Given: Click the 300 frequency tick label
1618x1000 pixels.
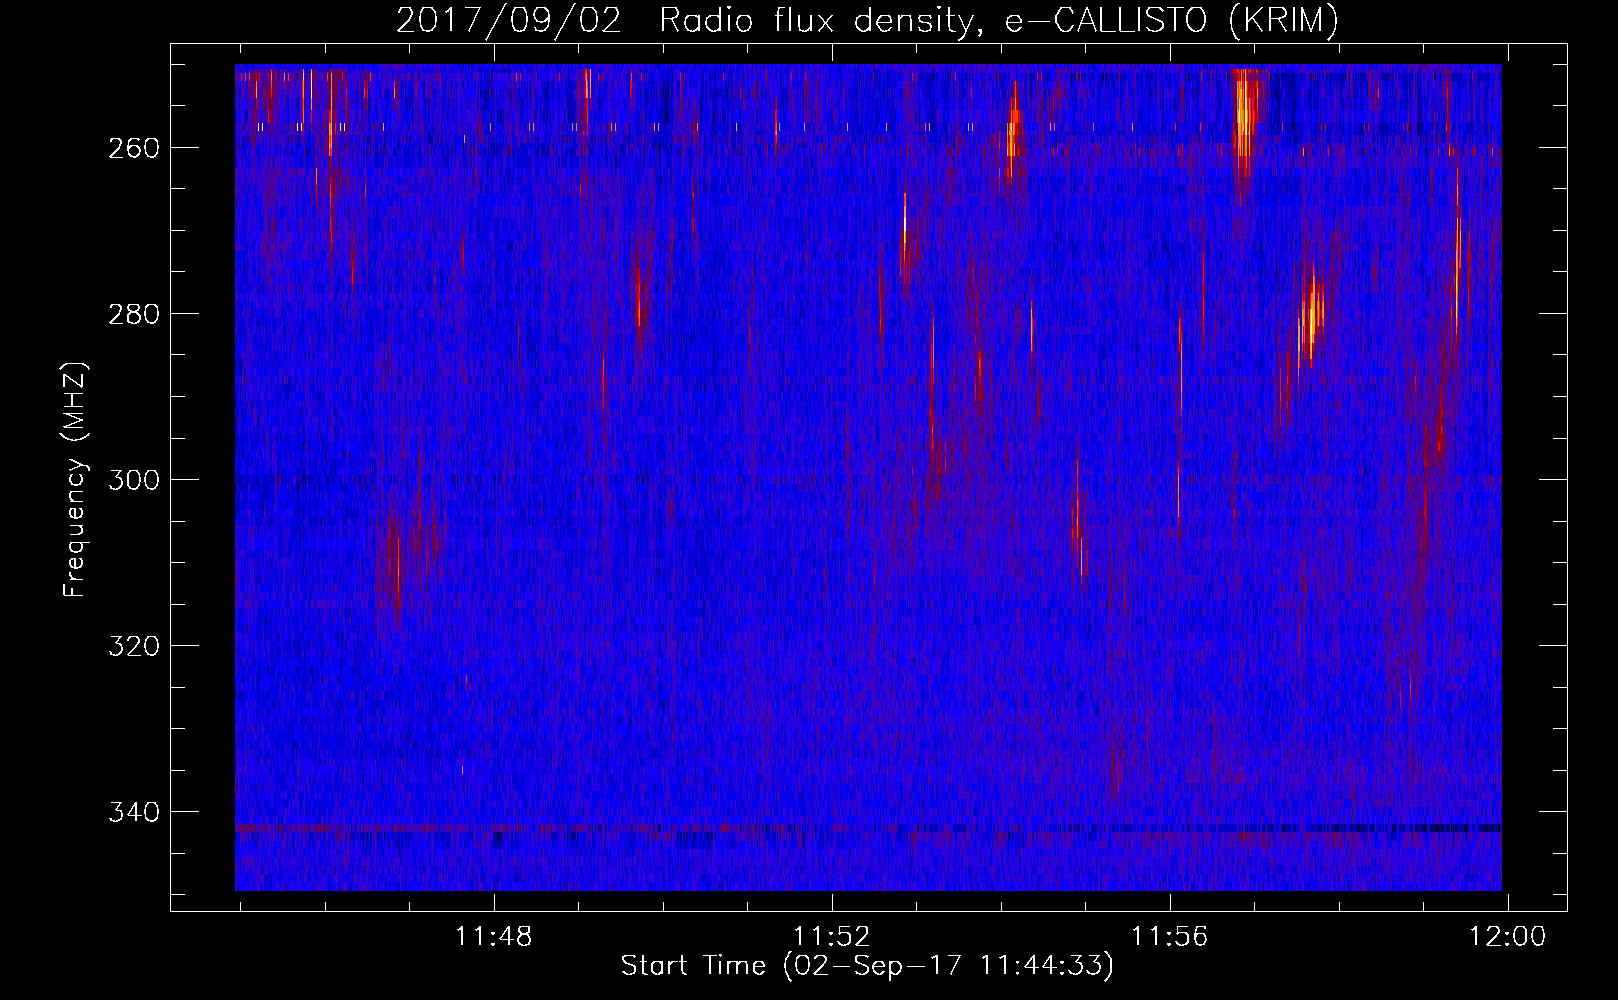Looking at the screenshot, I should (x=133, y=480).
